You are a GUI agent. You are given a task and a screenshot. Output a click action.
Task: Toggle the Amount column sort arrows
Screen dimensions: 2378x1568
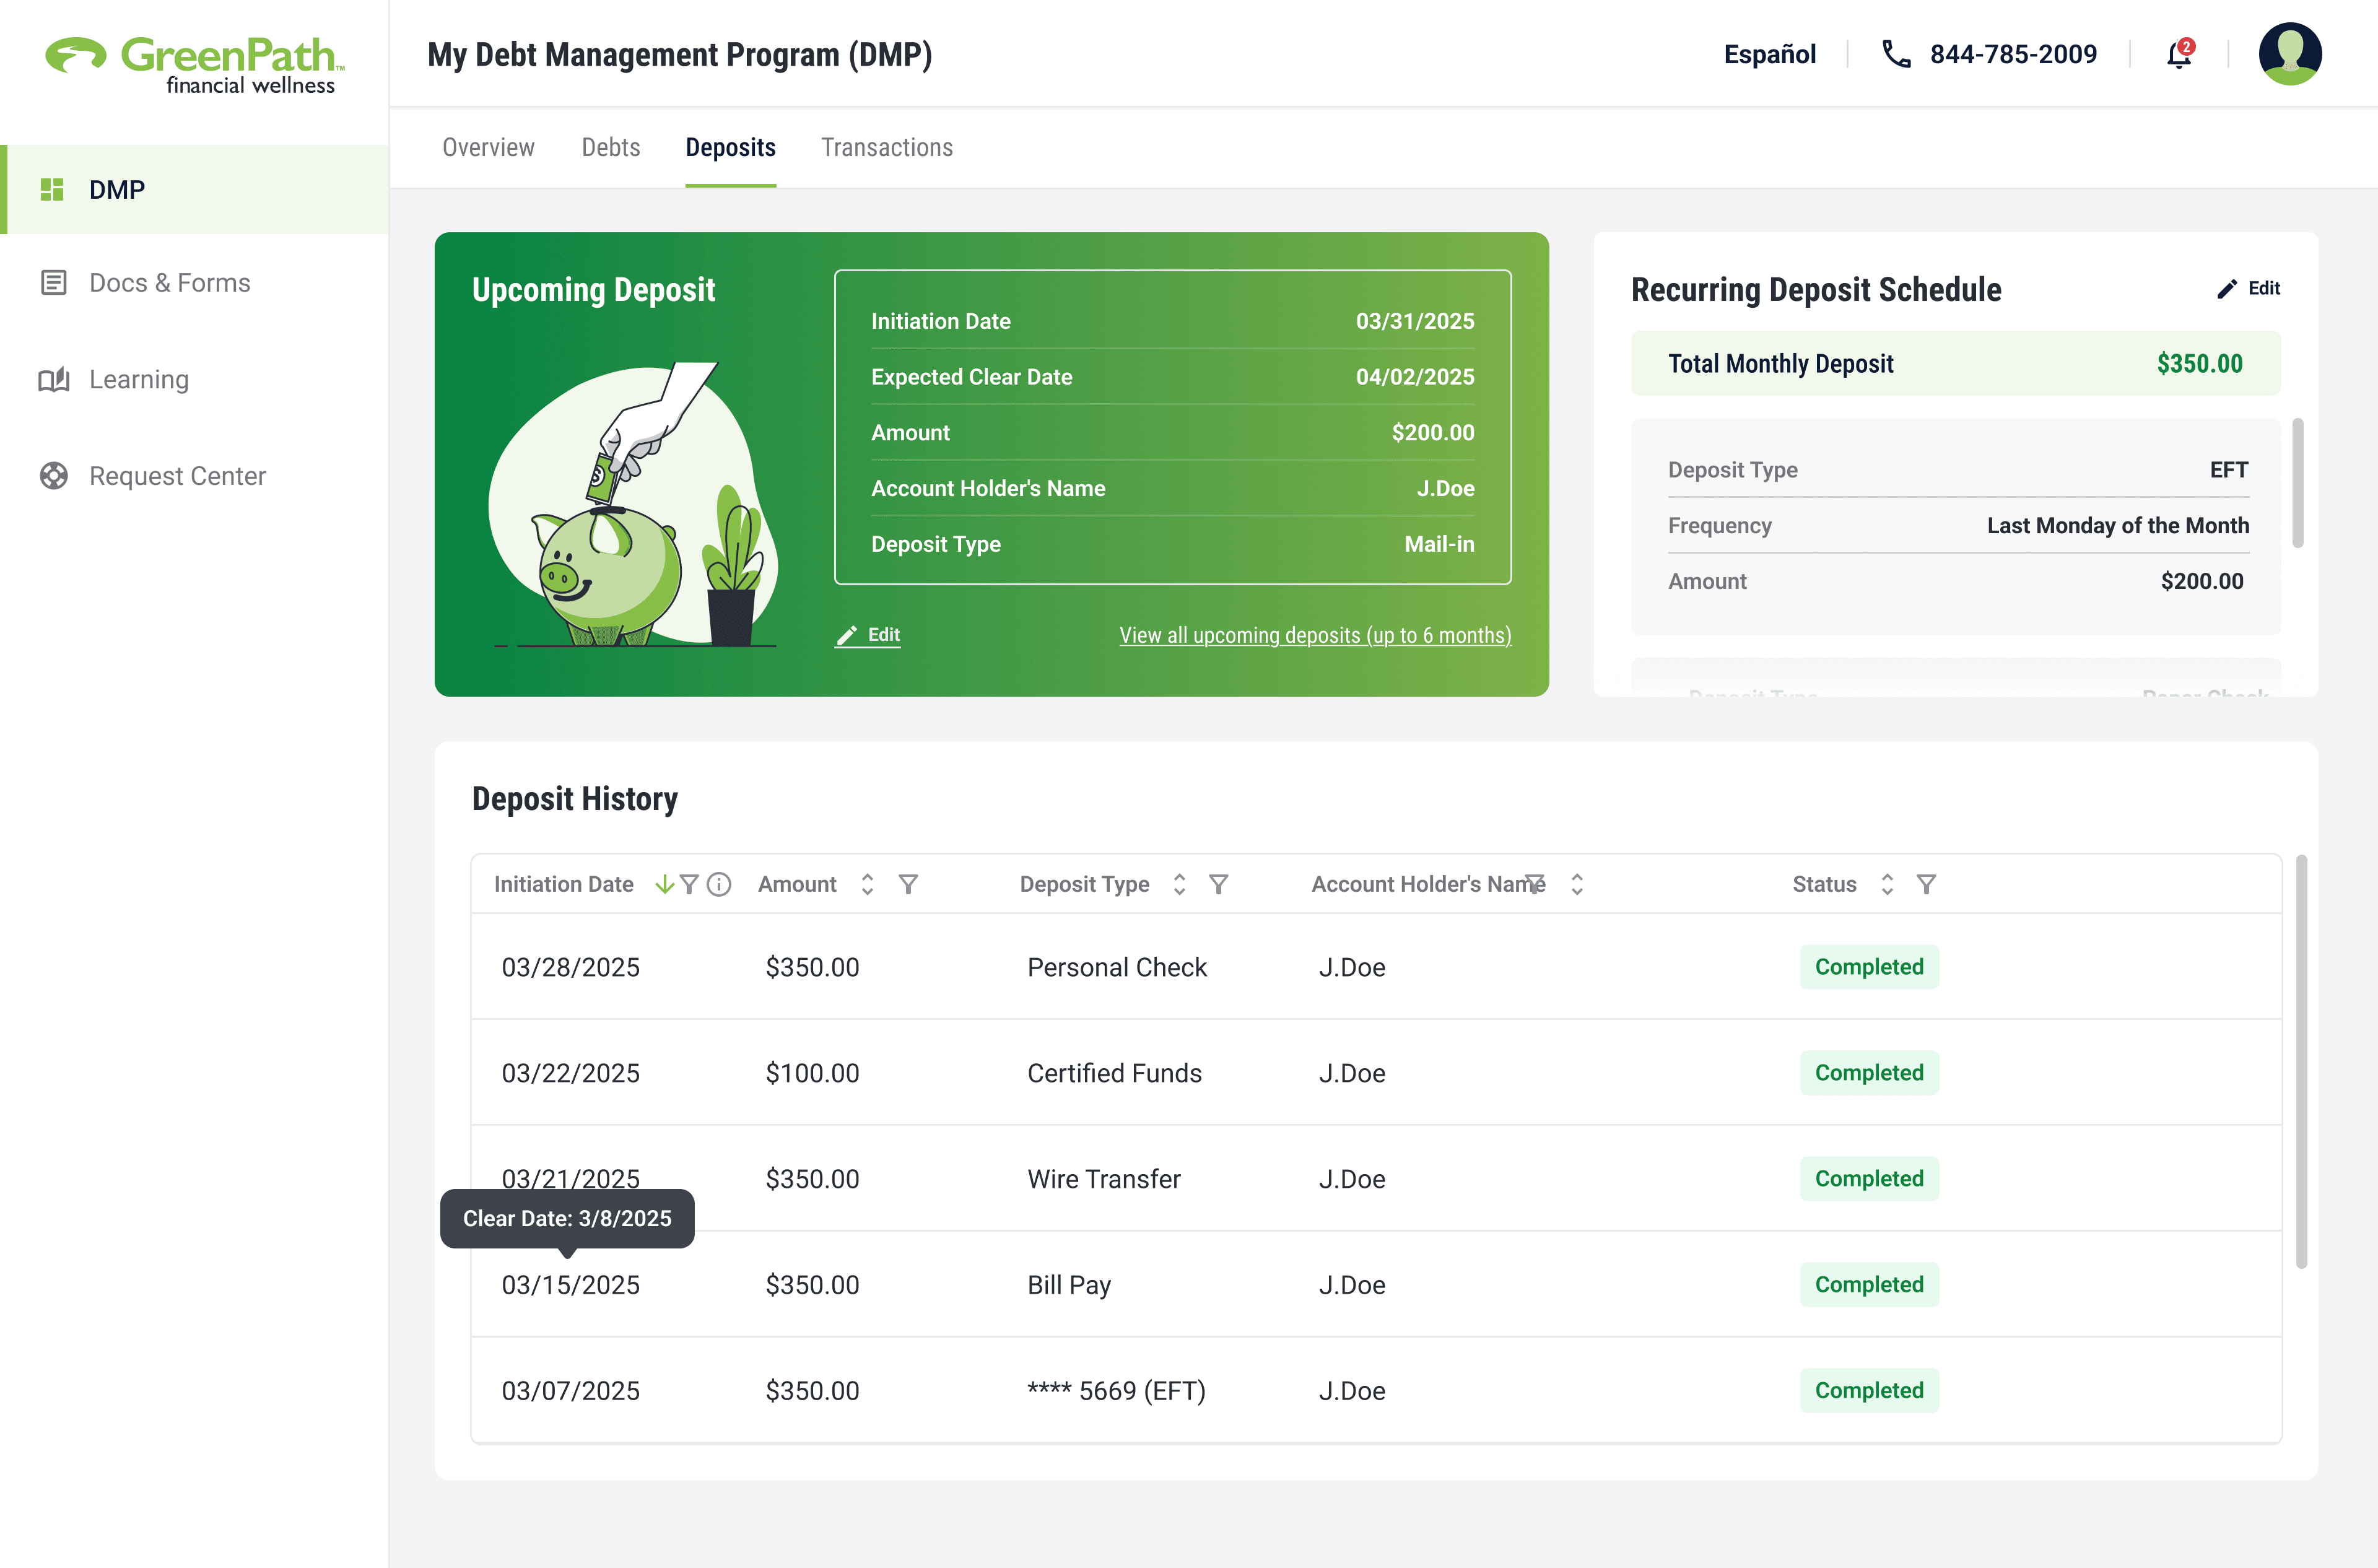pyautogui.click(x=867, y=884)
